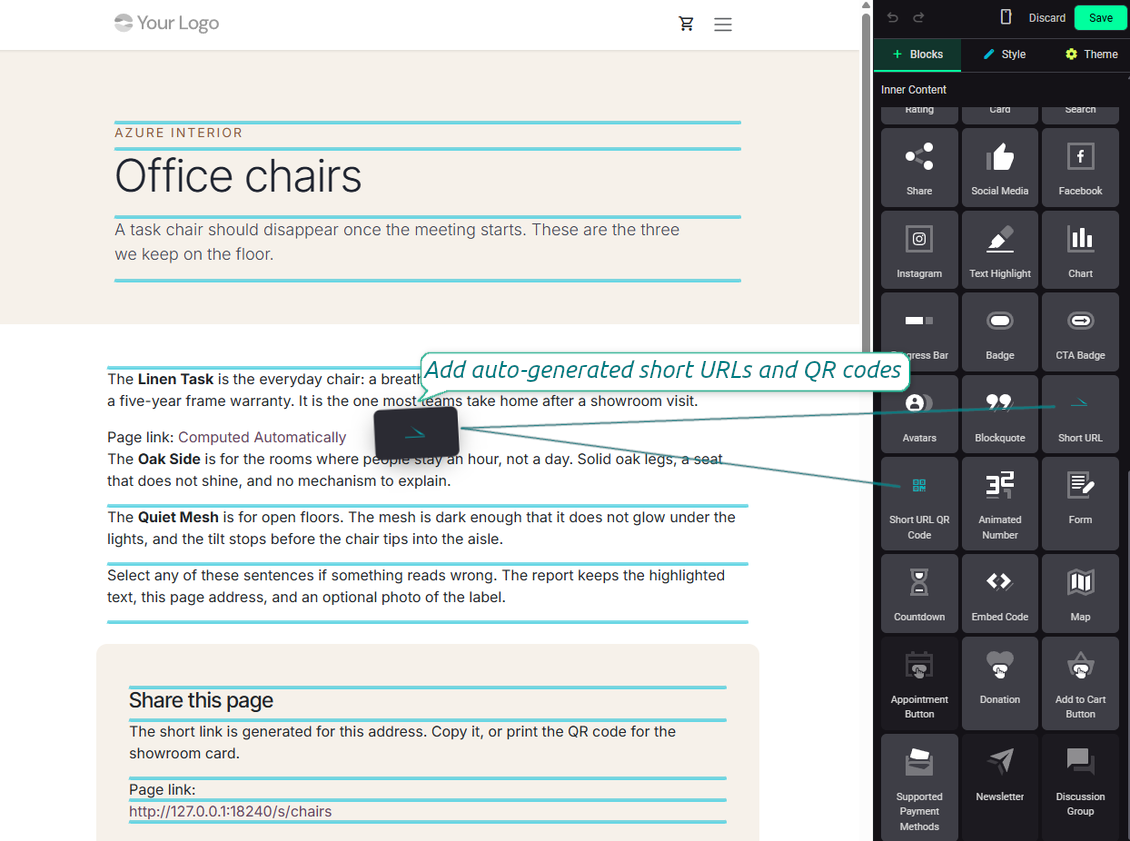
Task: Select the Embed Code block
Action: 1000,593
